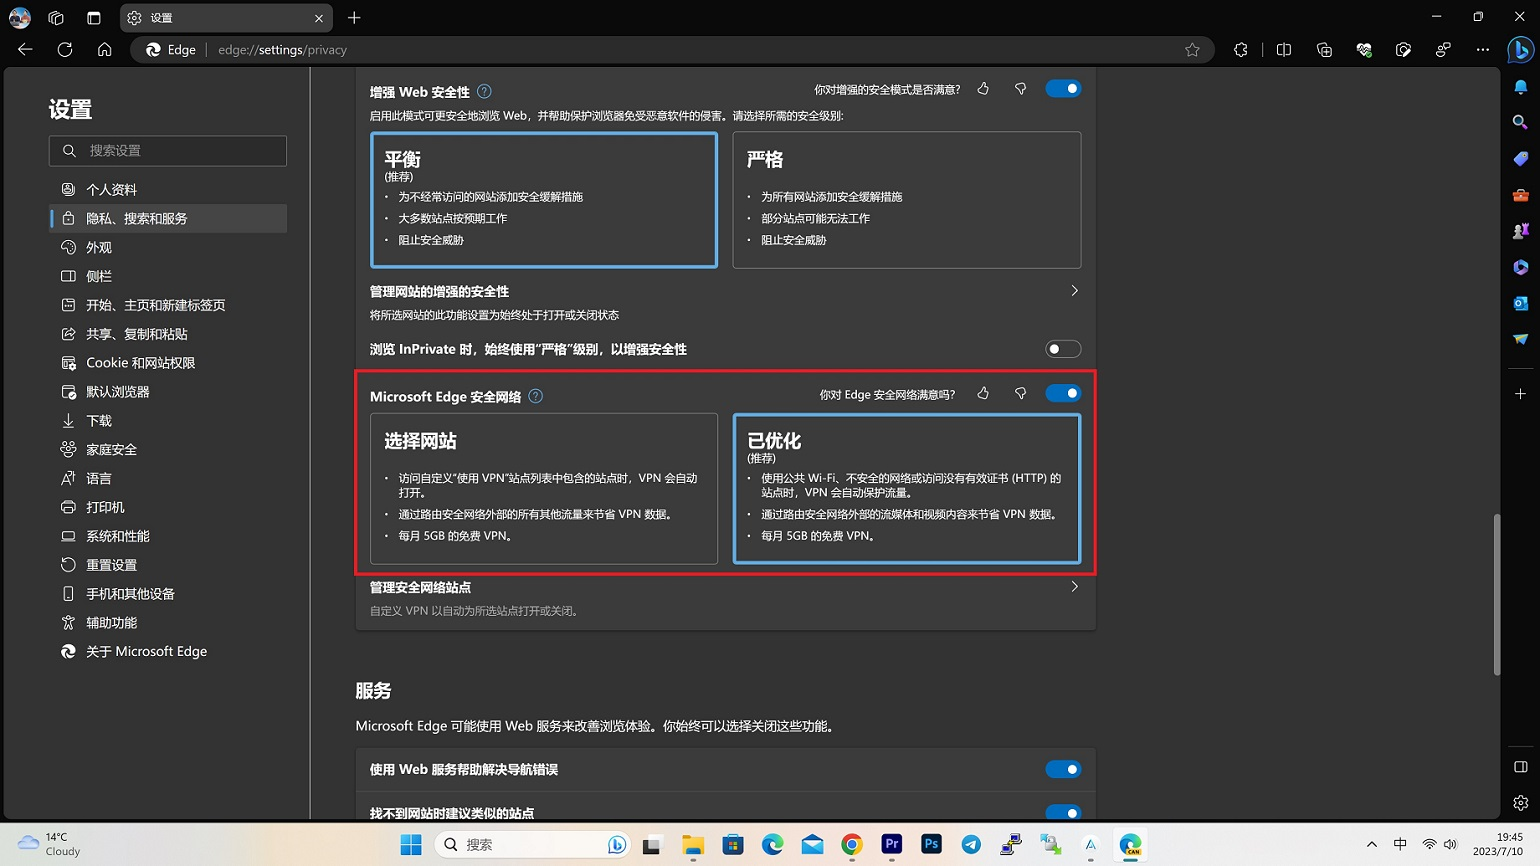Open 重置设置 settings section
Image resolution: width=1540 pixels, height=866 pixels.
(x=168, y=565)
